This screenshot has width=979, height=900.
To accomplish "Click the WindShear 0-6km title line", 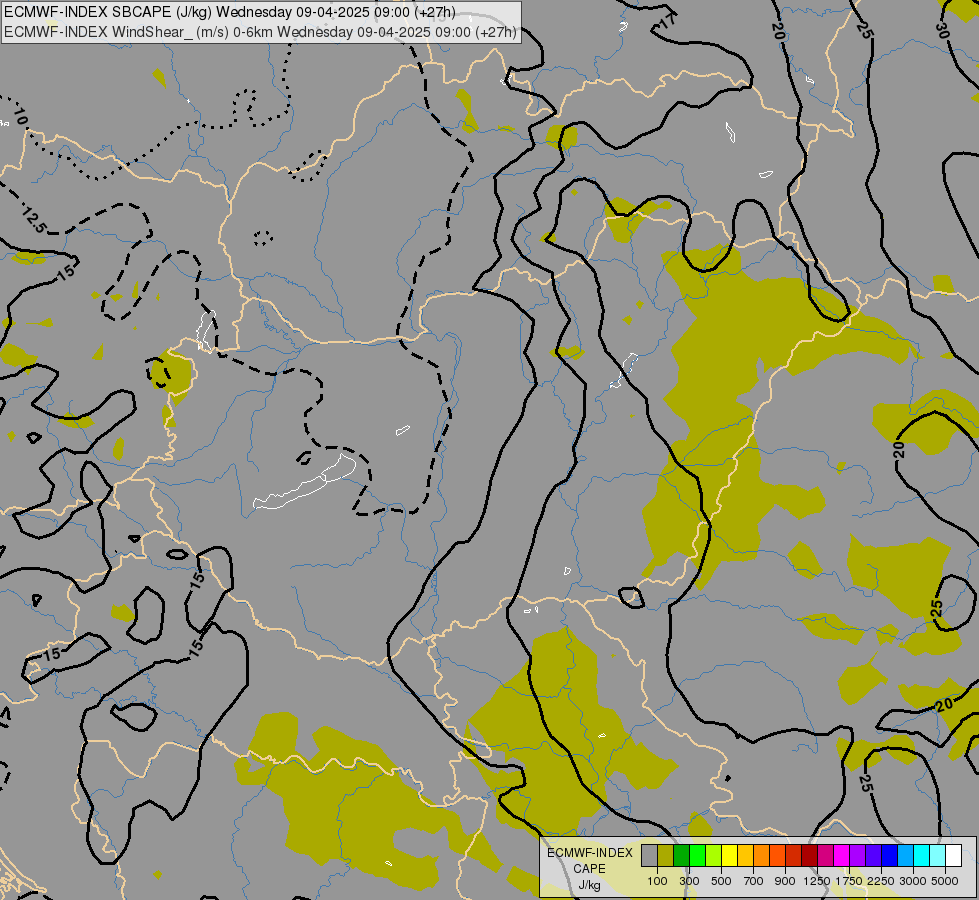I will click(x=260, y=32).
